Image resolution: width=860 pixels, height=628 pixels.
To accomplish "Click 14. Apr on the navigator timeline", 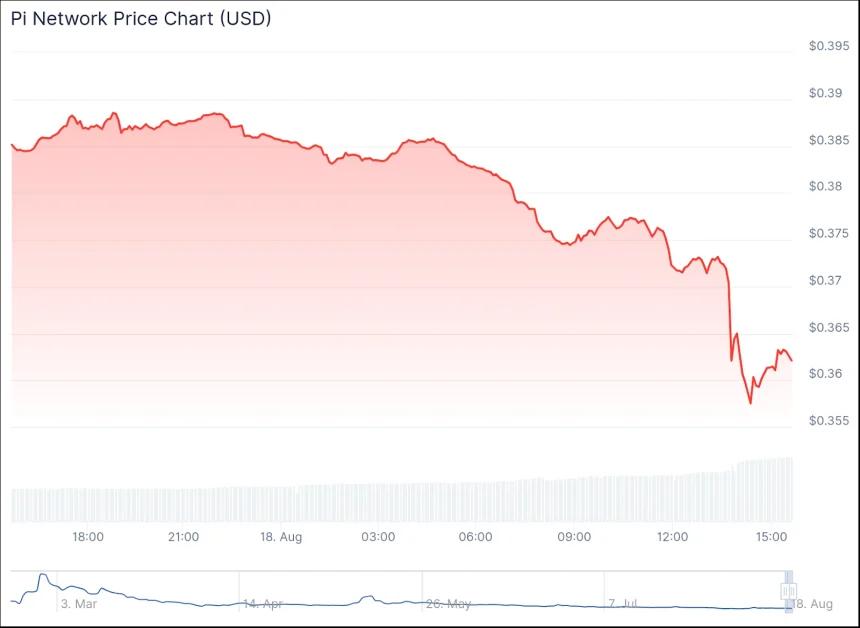I will [x=264, y=604].
